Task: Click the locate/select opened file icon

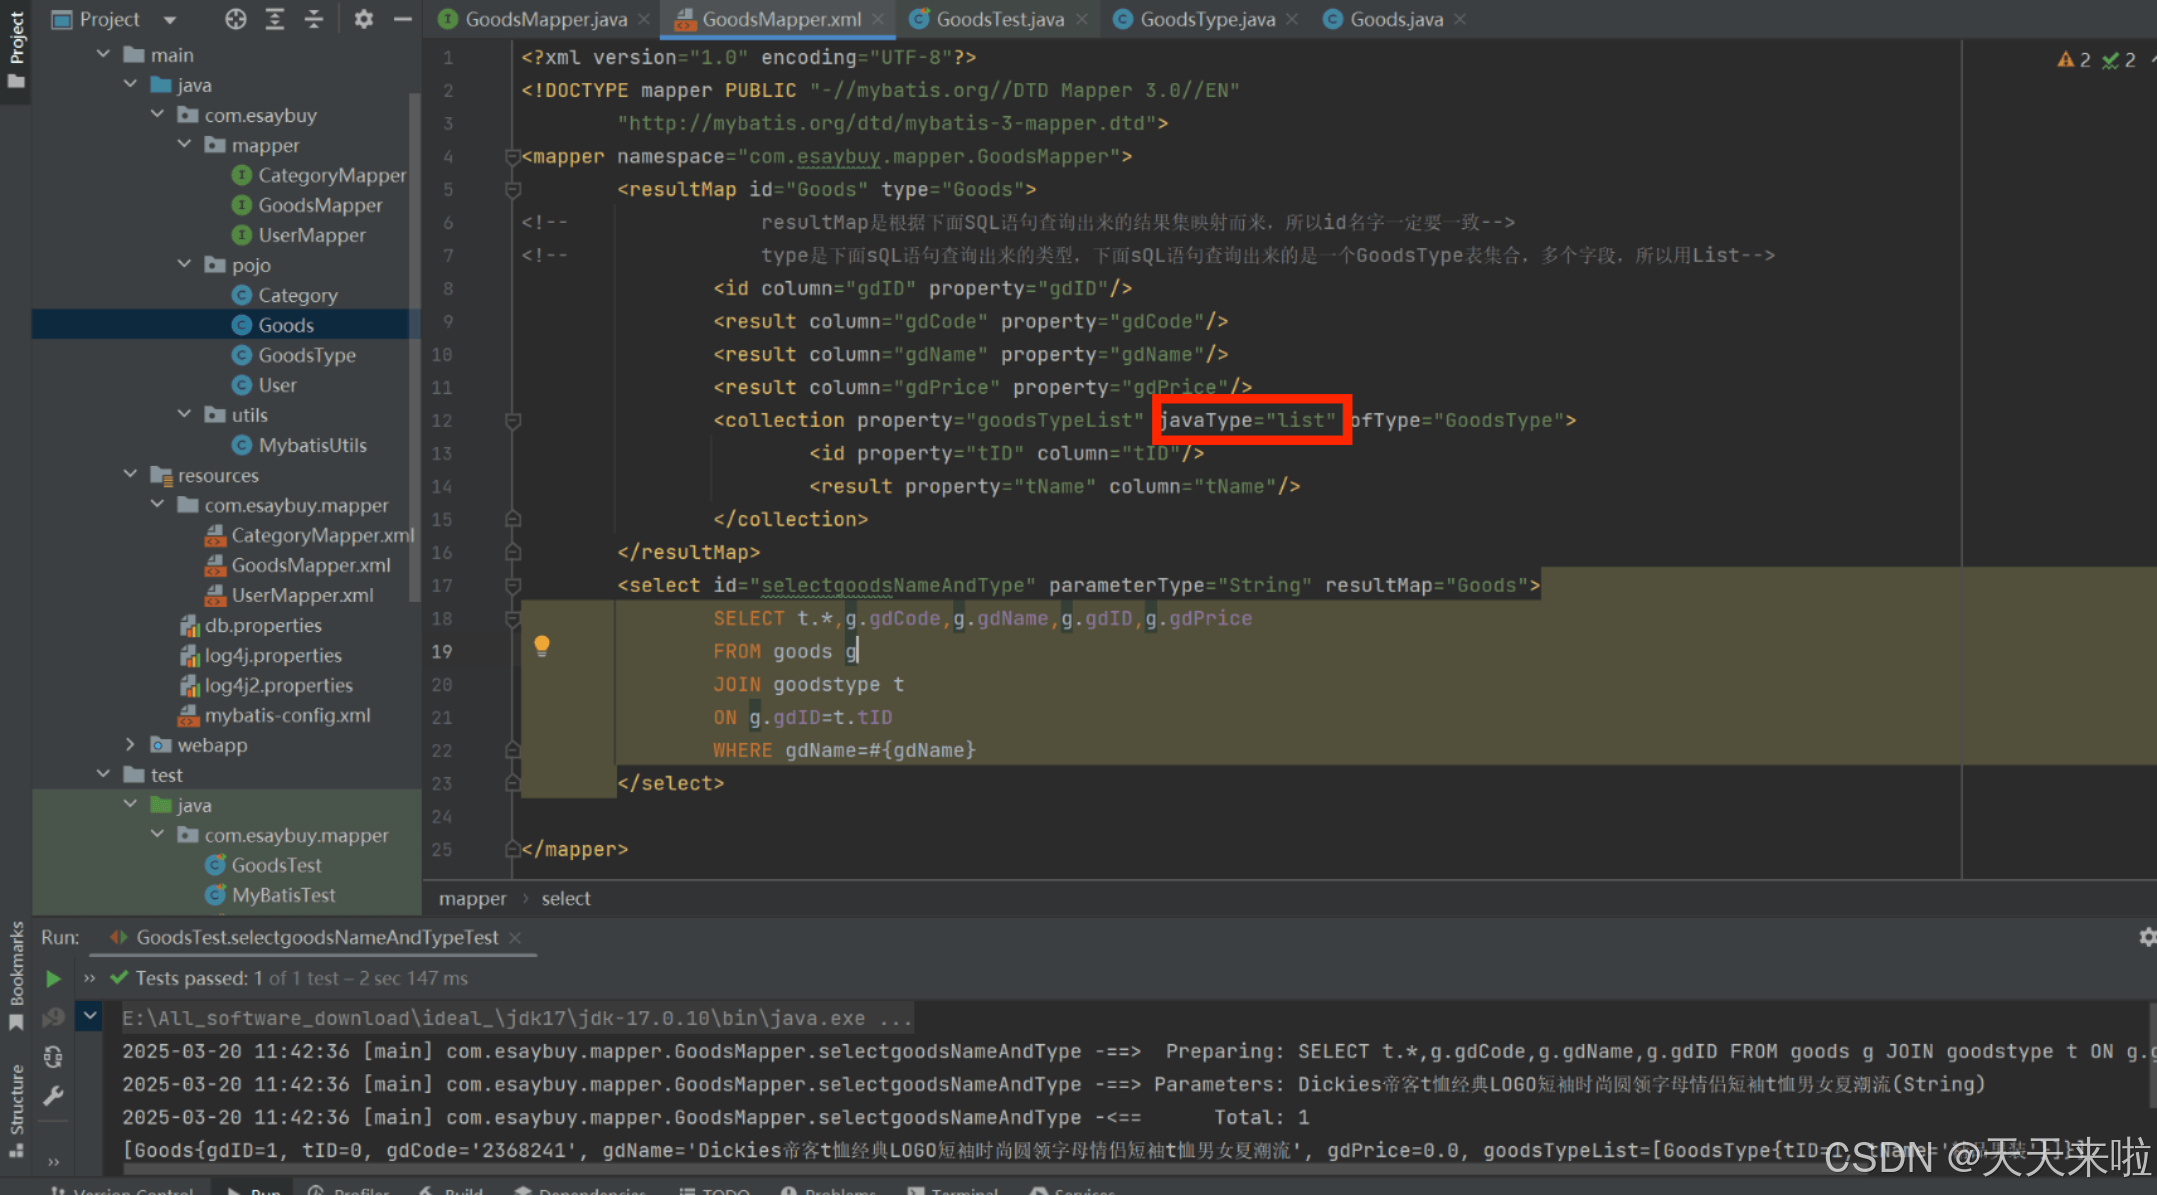Action: tap(235, 19)
